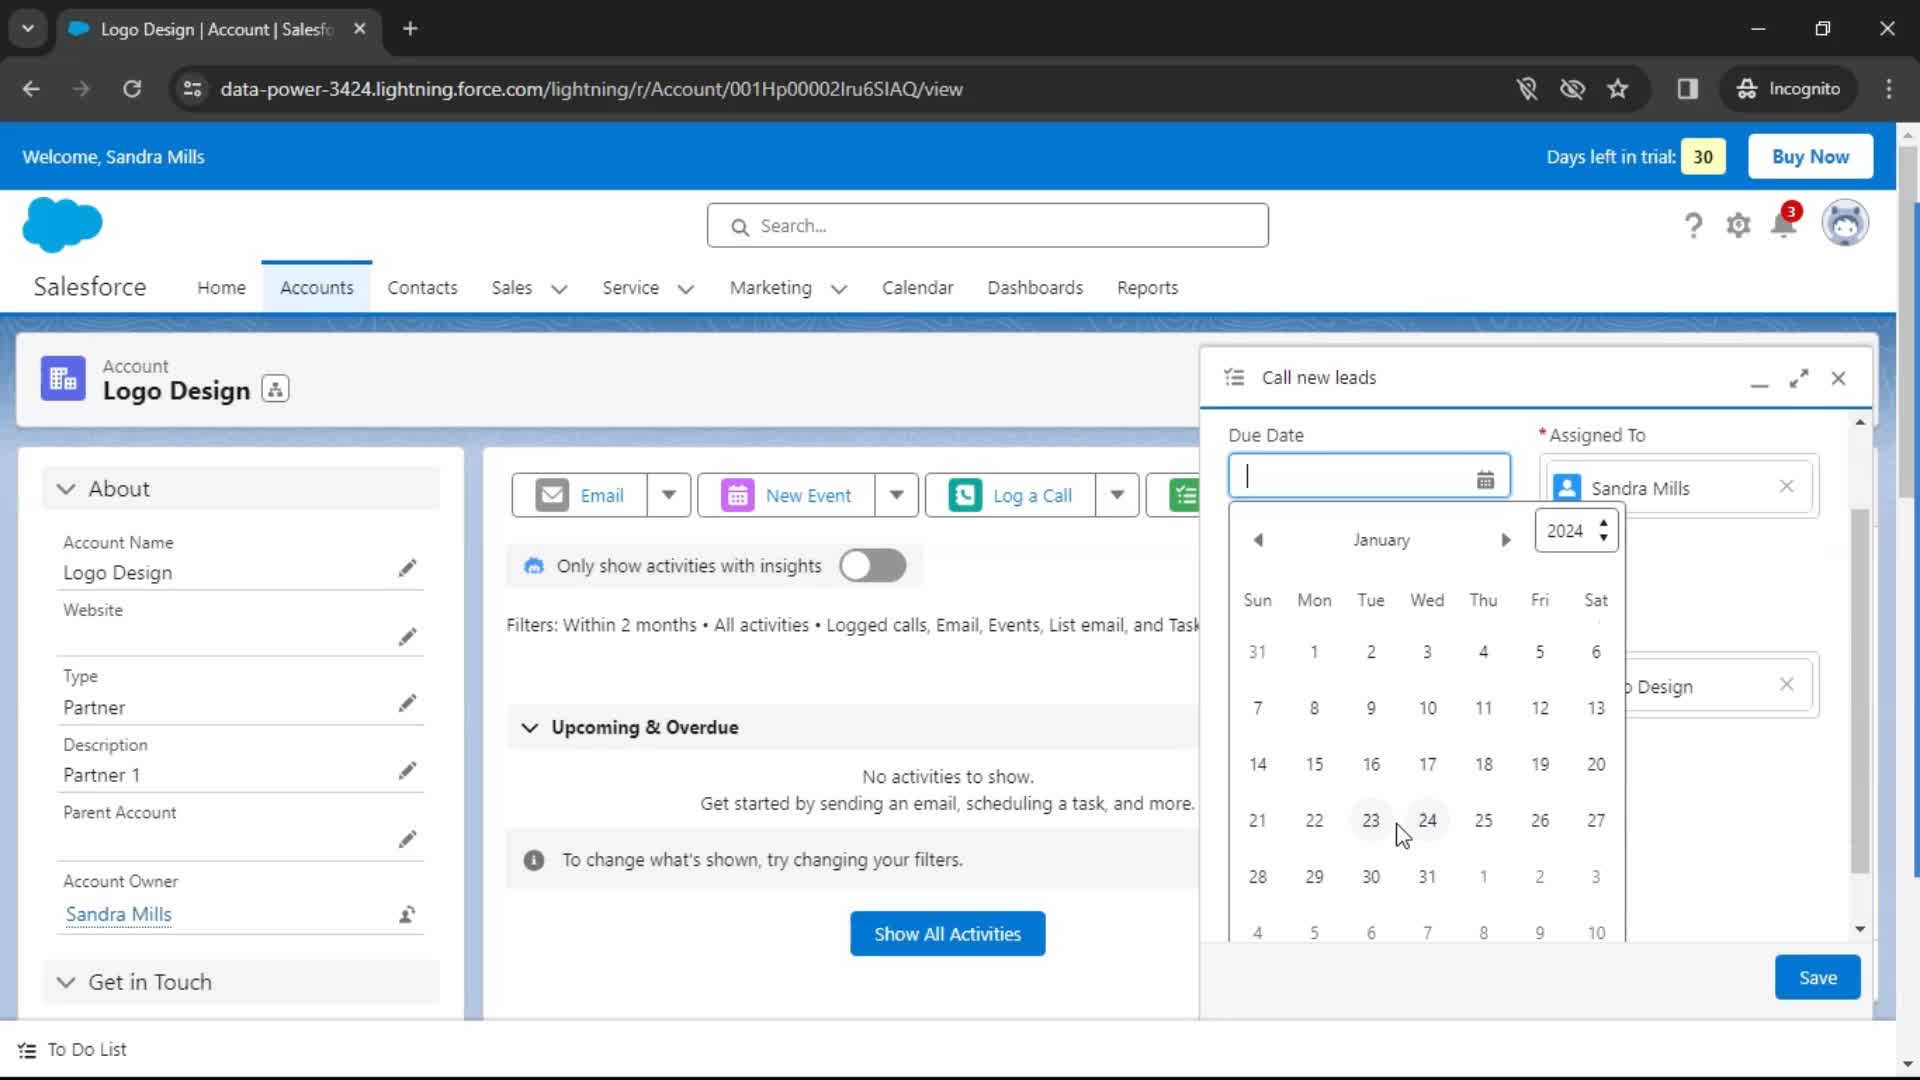Open the Contacts tab
Image resolution: width=1920 pixels, height=1080 pixels.
422,288
